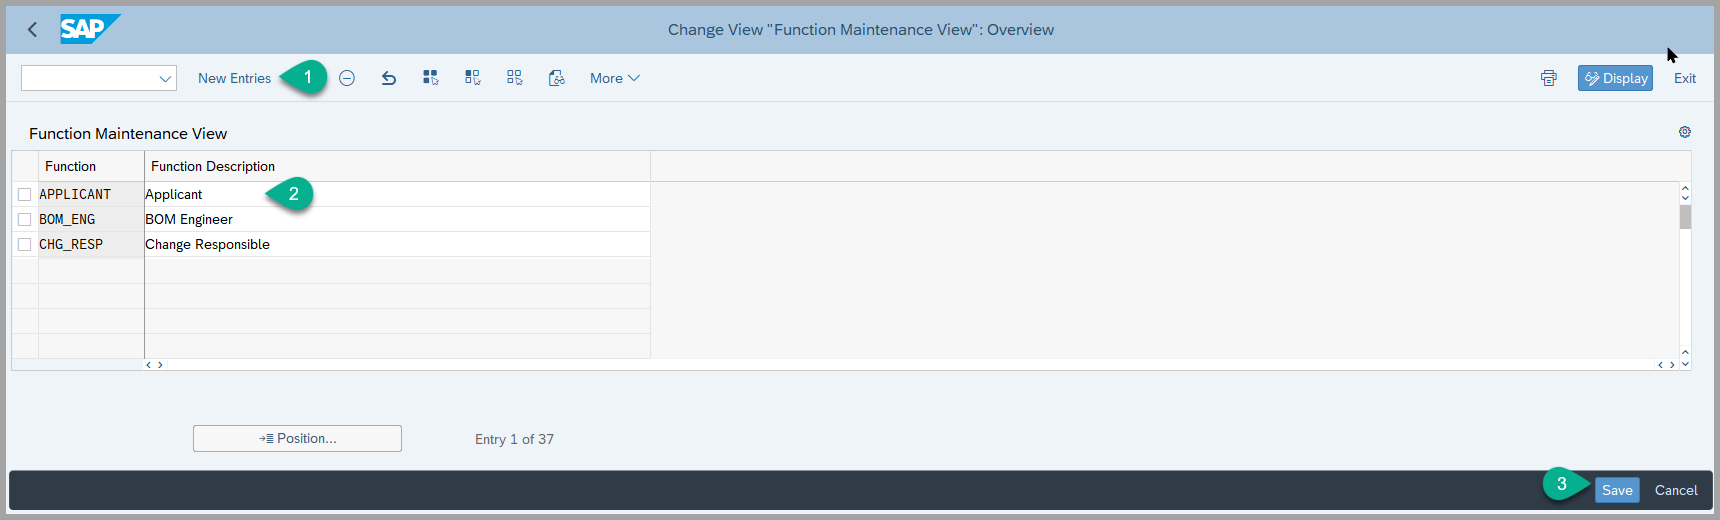
Task: Switch to Display mode
Action: pyautogui.click(x=1615, y=78)
